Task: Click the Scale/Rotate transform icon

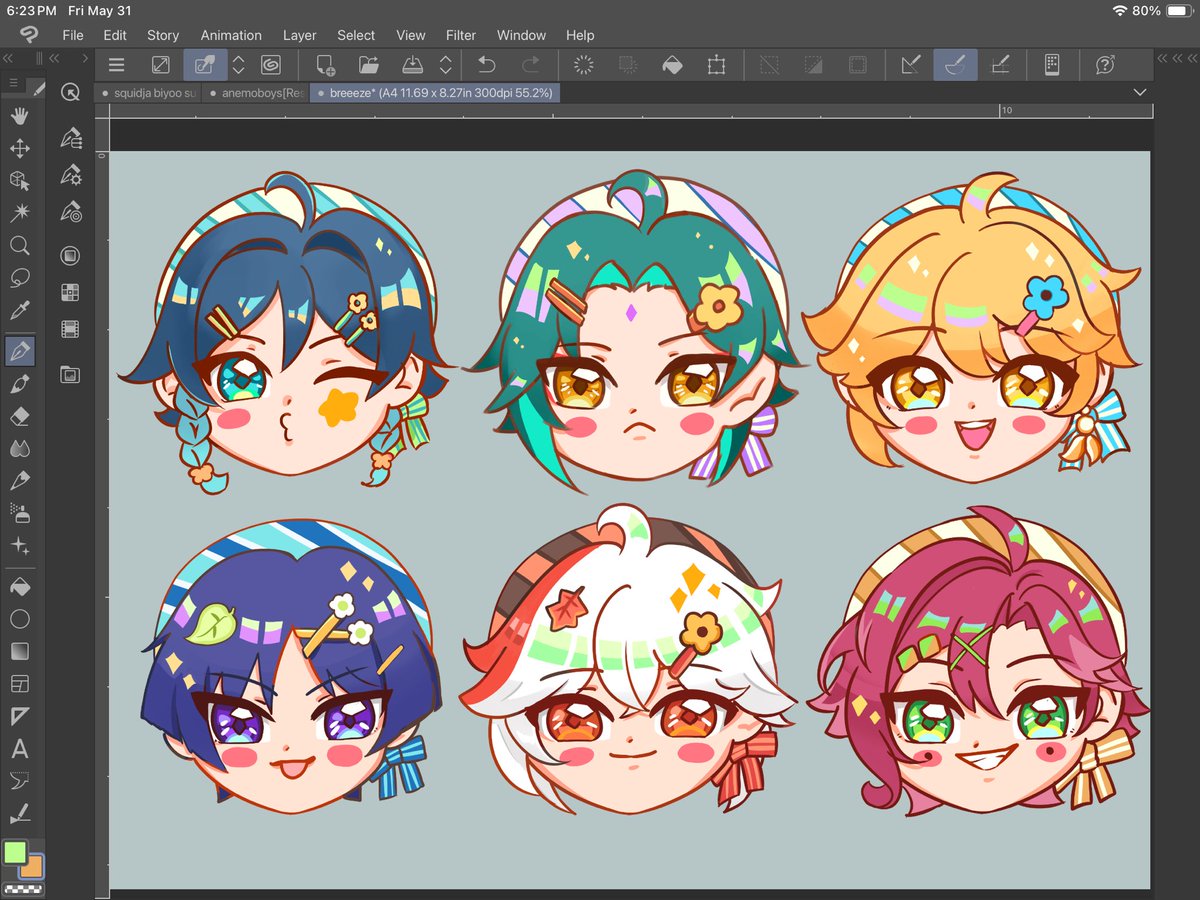Action: (716, 65)
